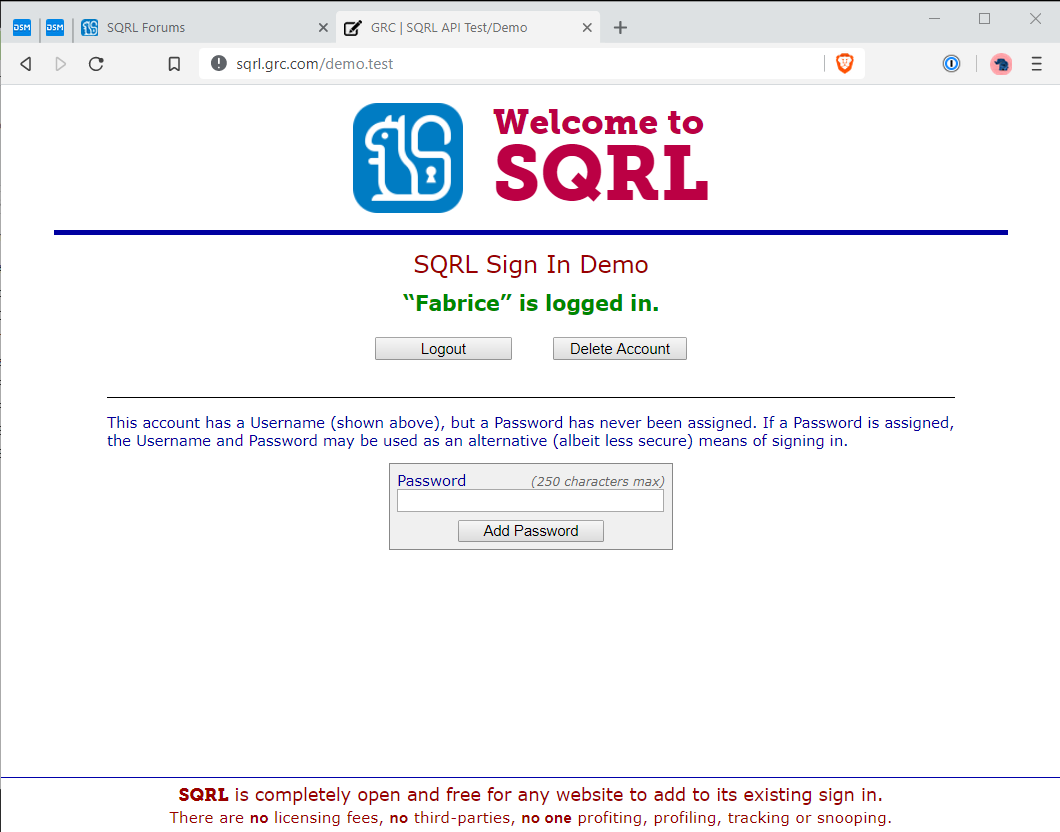Screen dimensions: 1060x832
Task: Open a new tab with the plus button
Action: (x=620, y=28)
